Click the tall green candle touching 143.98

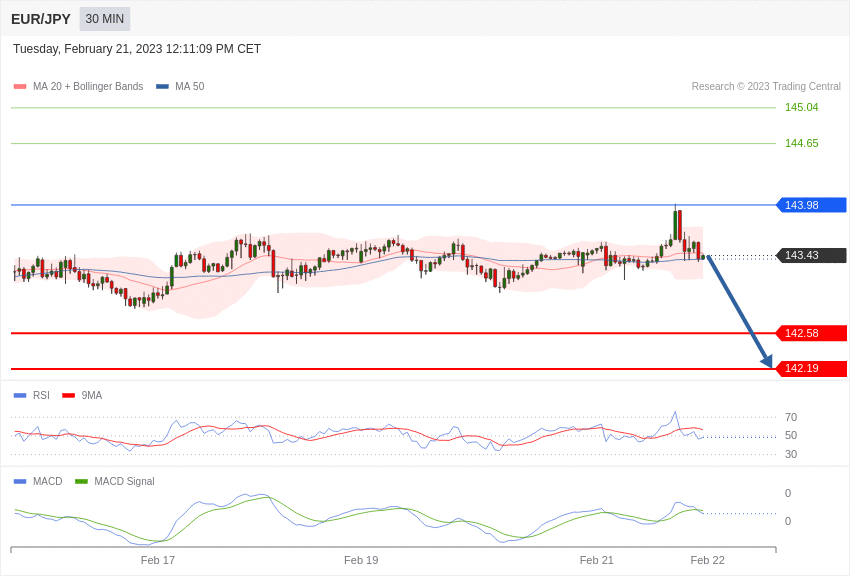click(x=675, y=224)
